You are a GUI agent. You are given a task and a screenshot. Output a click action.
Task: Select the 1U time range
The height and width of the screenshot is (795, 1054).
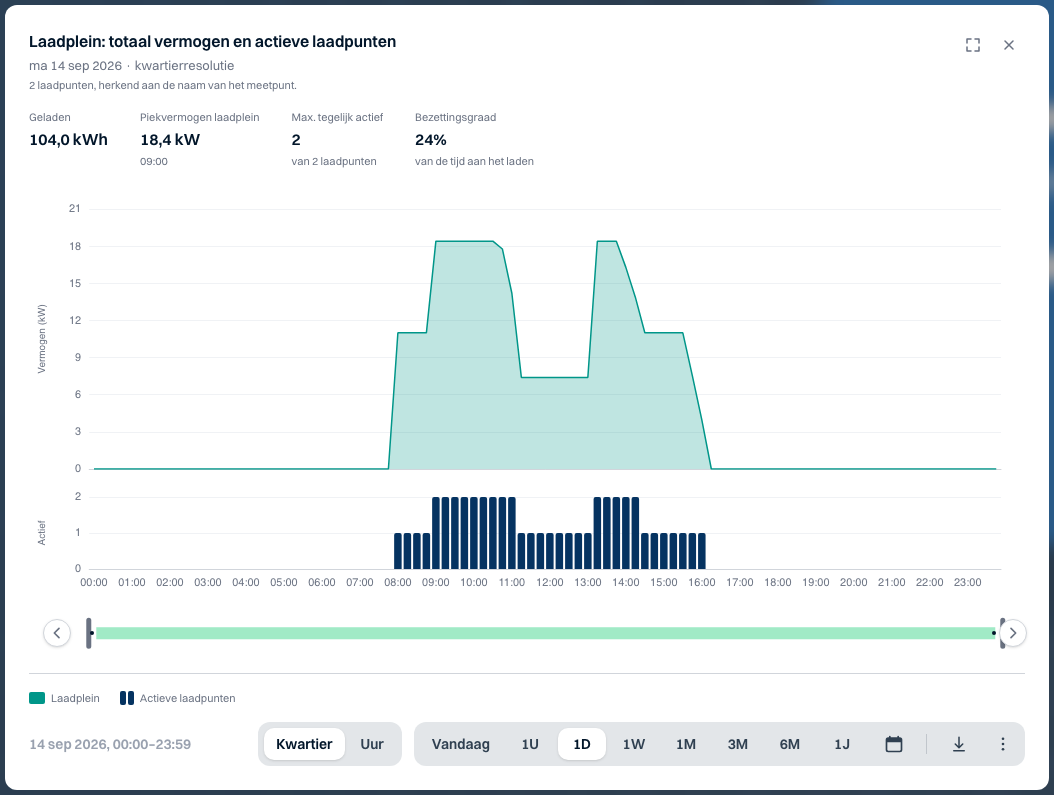click(x=530, y=744)
